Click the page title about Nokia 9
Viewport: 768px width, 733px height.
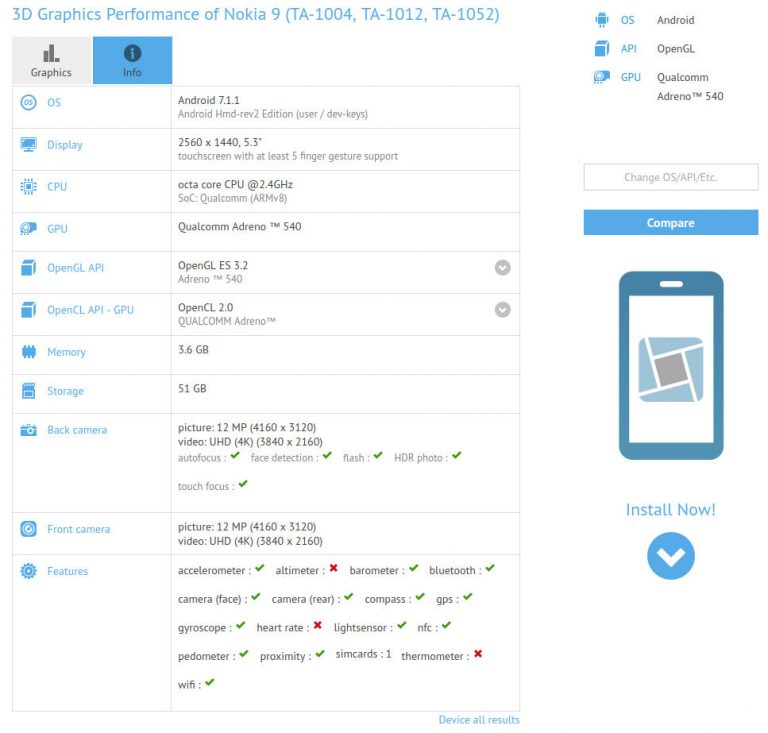pyautogui.click(x=256, y=14)
